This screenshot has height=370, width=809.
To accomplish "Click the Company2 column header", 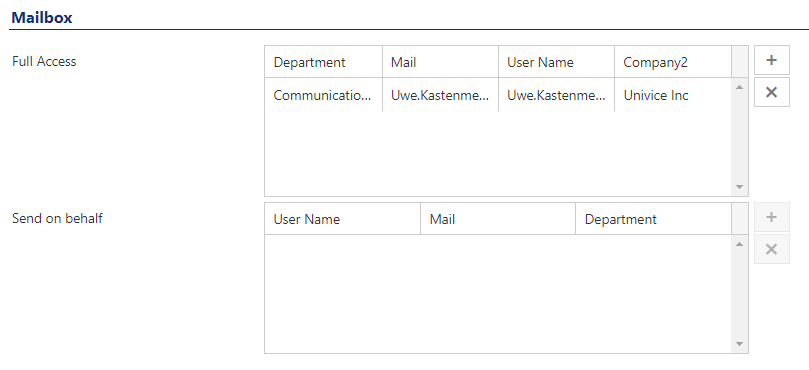I will coord(673,62).
